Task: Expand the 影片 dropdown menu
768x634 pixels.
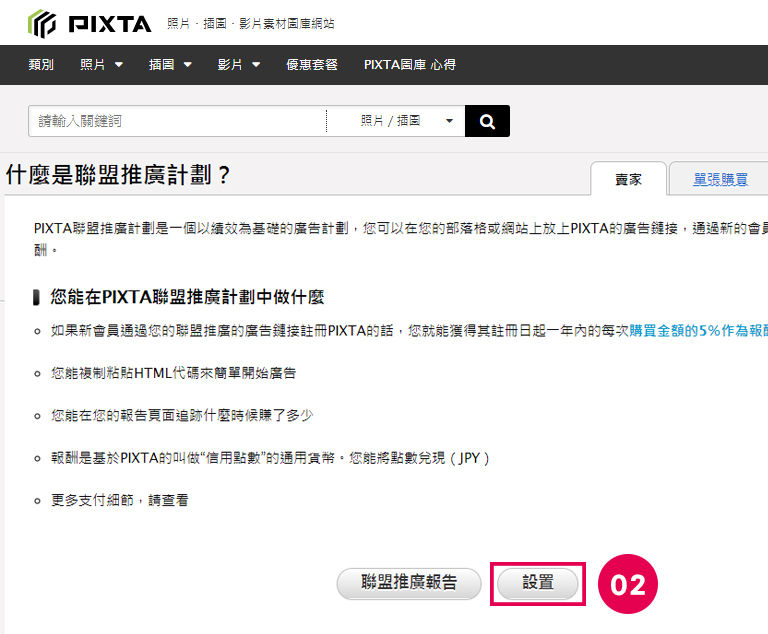Action: pyautogui.click(x=239, y=65)
